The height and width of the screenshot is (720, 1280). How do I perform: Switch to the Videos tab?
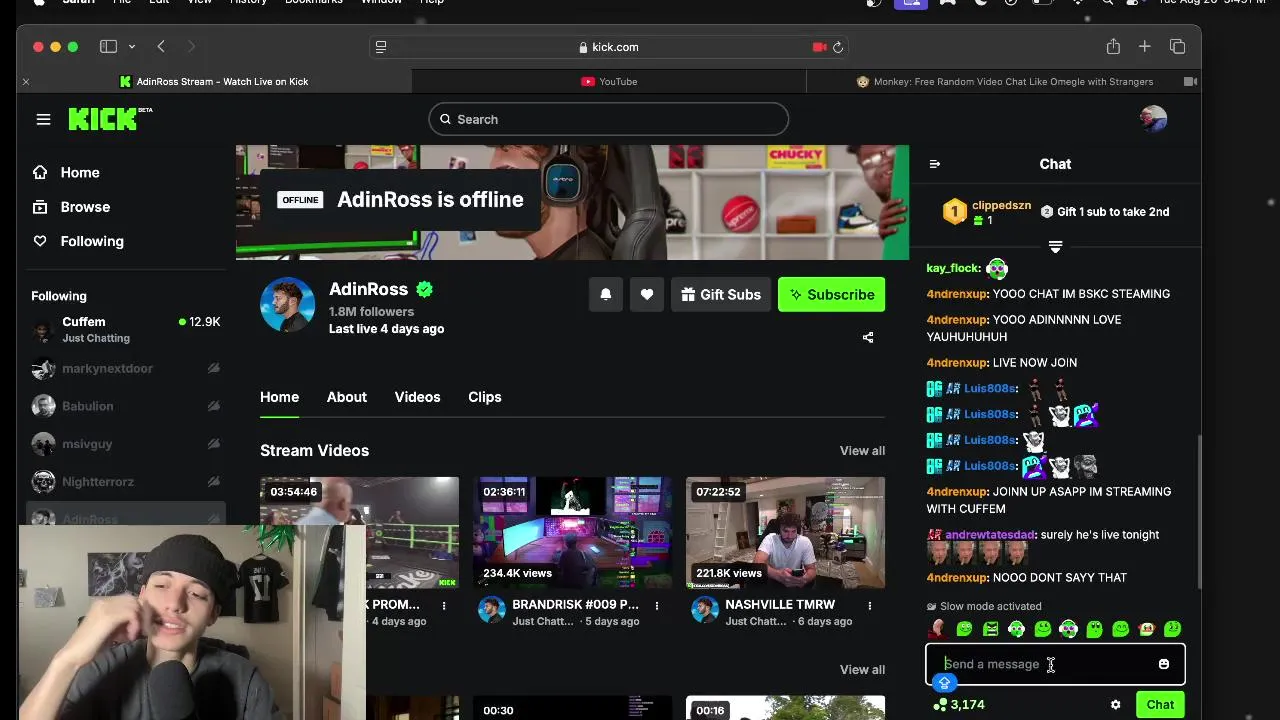pyautogui.click(x=417, y=397)
